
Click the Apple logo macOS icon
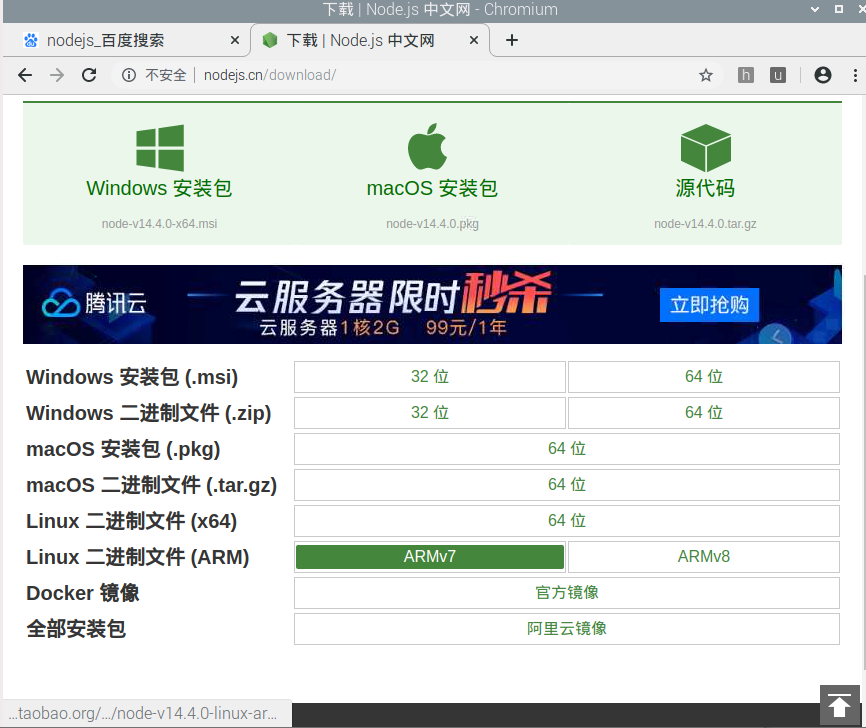tap(427, 146)
